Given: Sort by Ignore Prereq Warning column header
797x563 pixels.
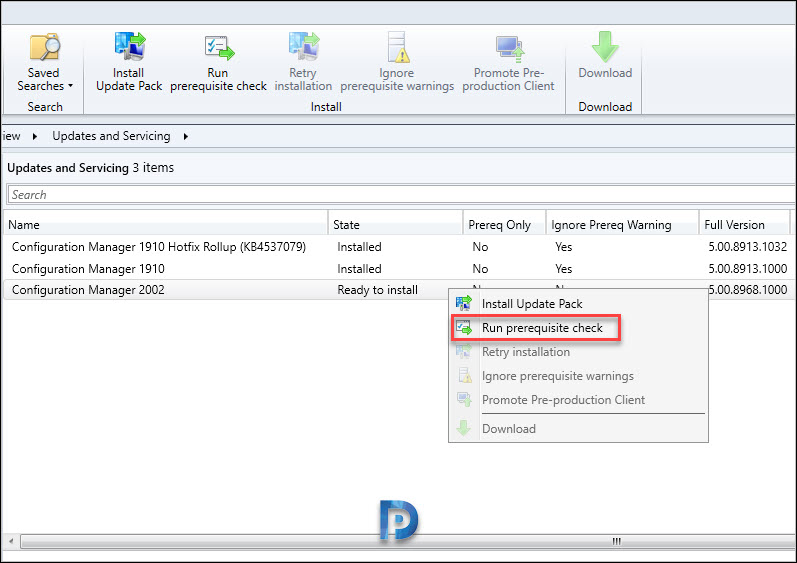Looking at the screenshot, I should (622, 224).
